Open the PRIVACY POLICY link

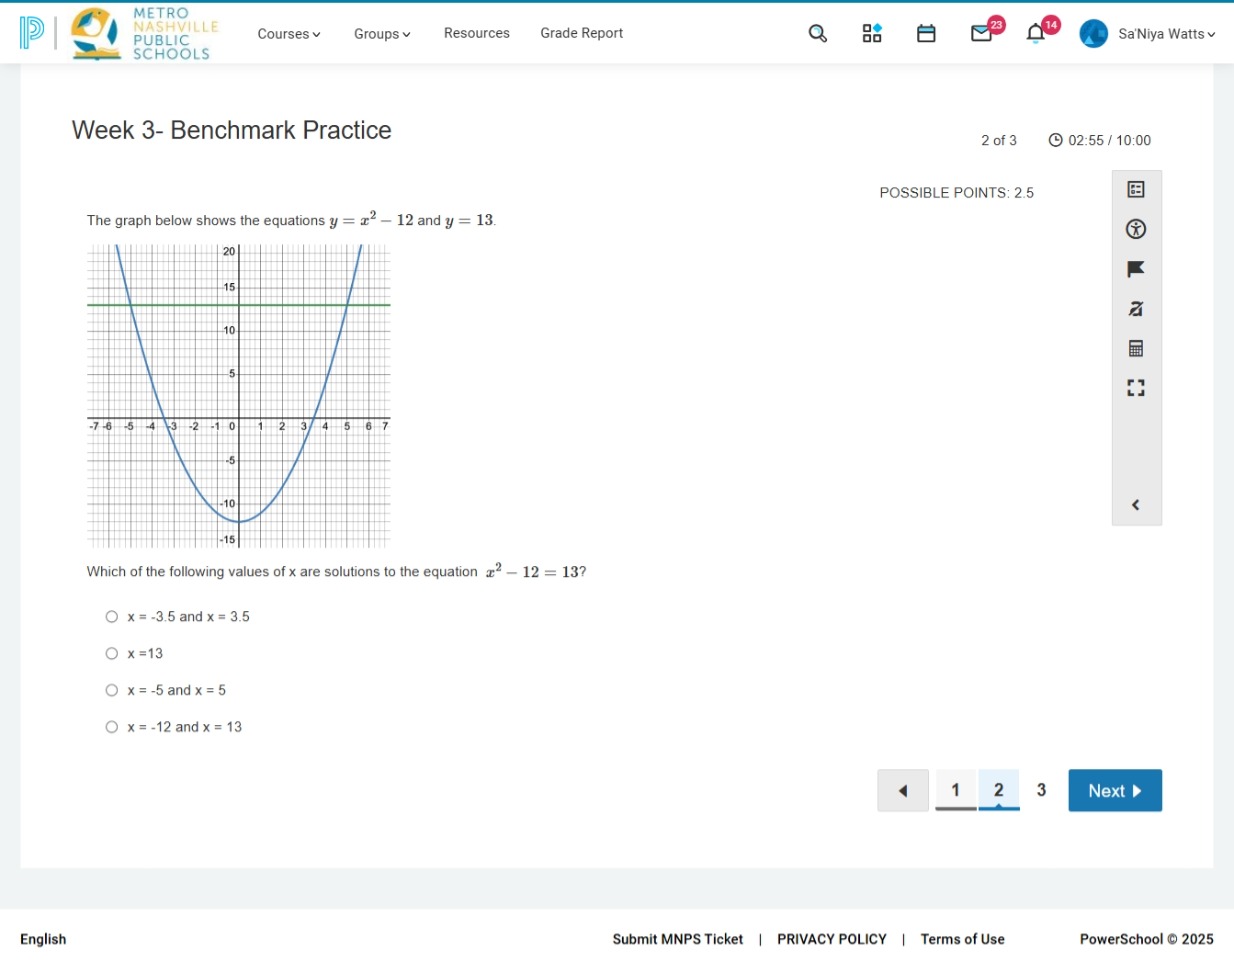tap(832, 939)
